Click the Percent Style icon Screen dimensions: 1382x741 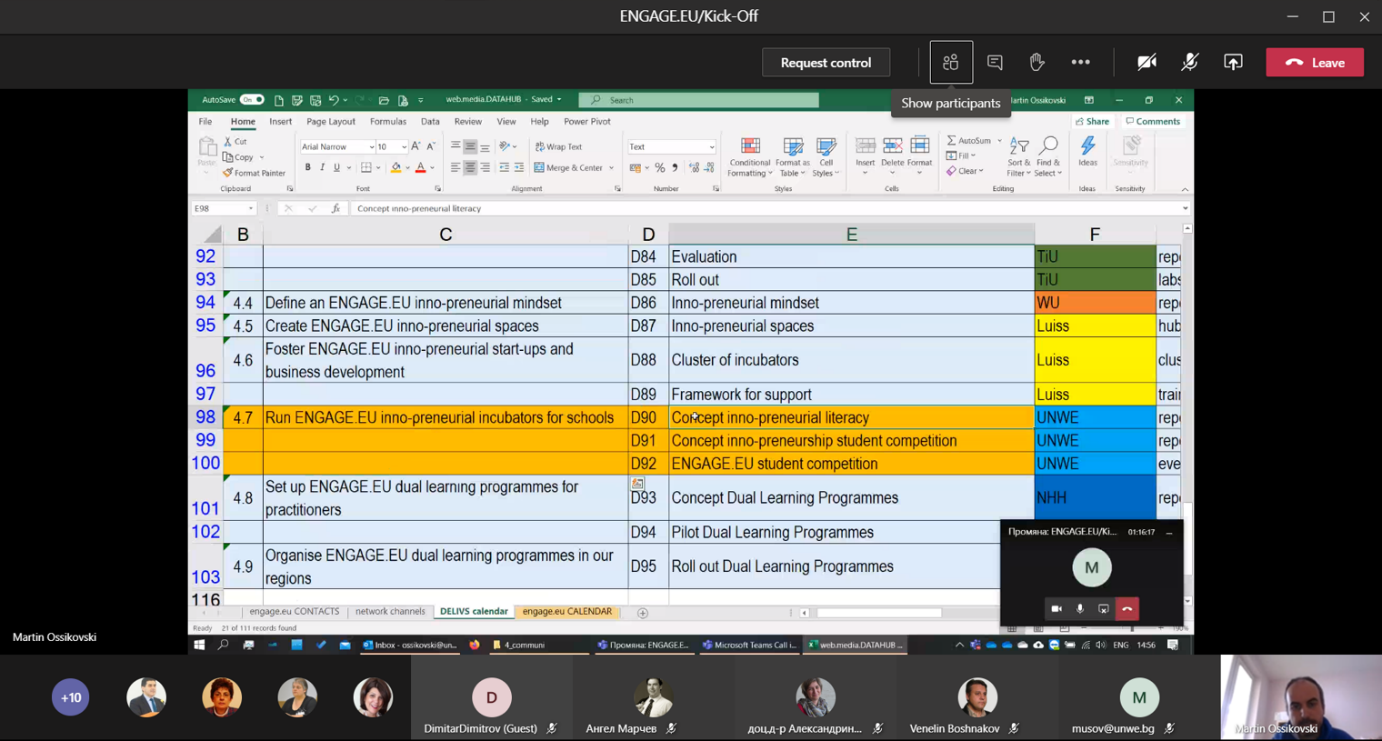coord(659,168)
